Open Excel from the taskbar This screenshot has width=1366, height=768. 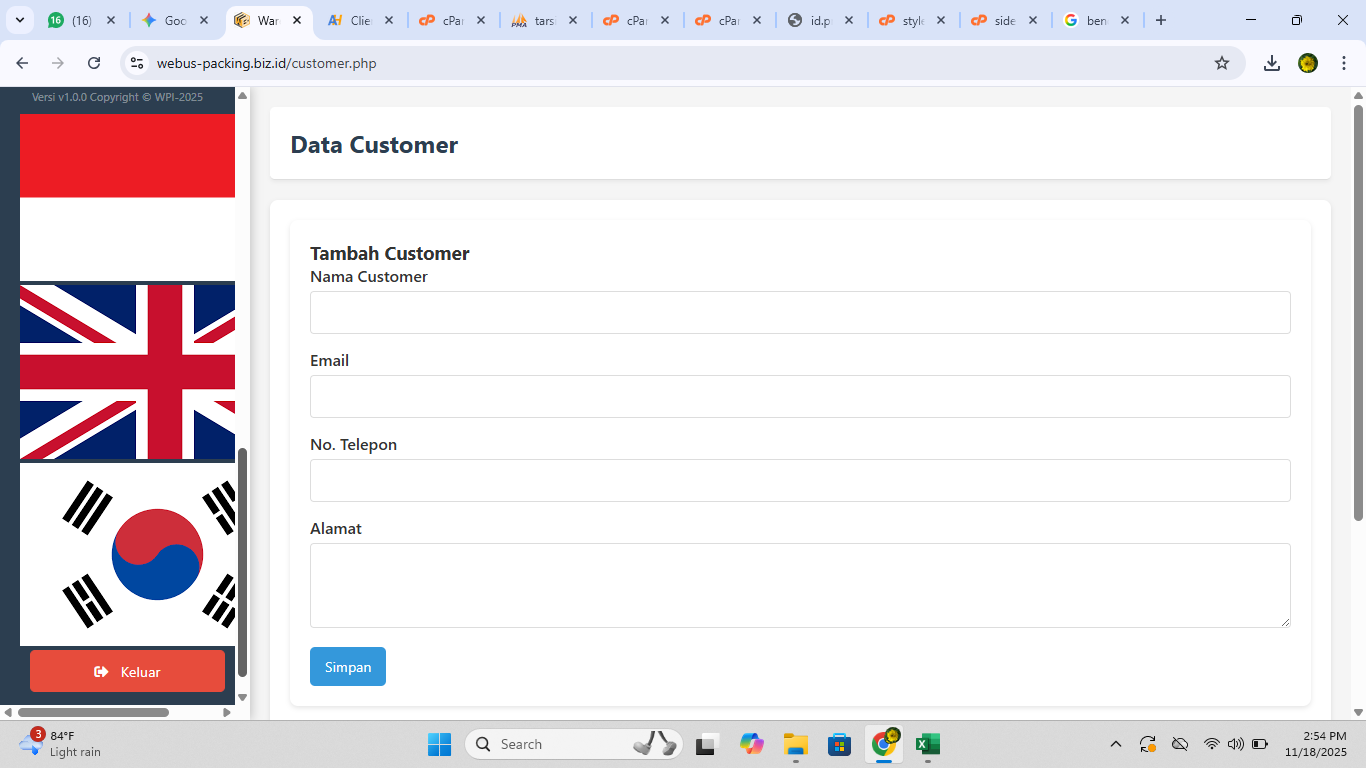927,744
